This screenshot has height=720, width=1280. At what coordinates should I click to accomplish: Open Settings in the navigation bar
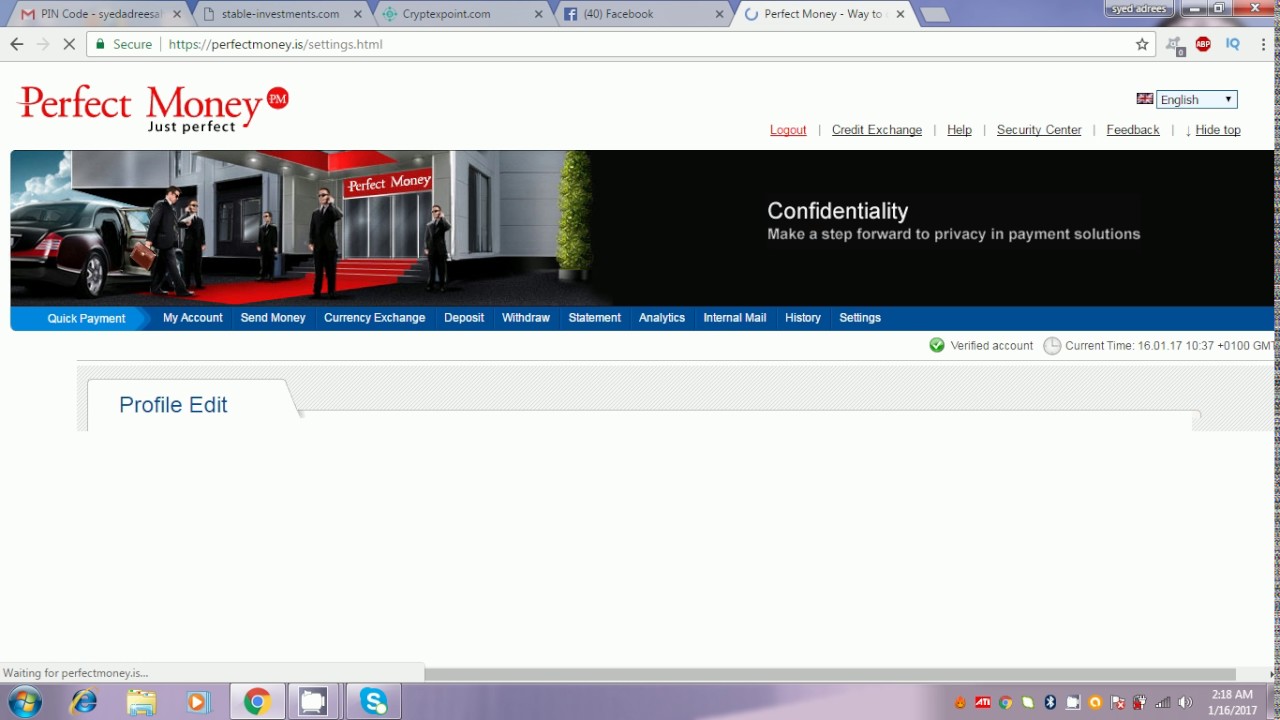(x=860, y=318)
